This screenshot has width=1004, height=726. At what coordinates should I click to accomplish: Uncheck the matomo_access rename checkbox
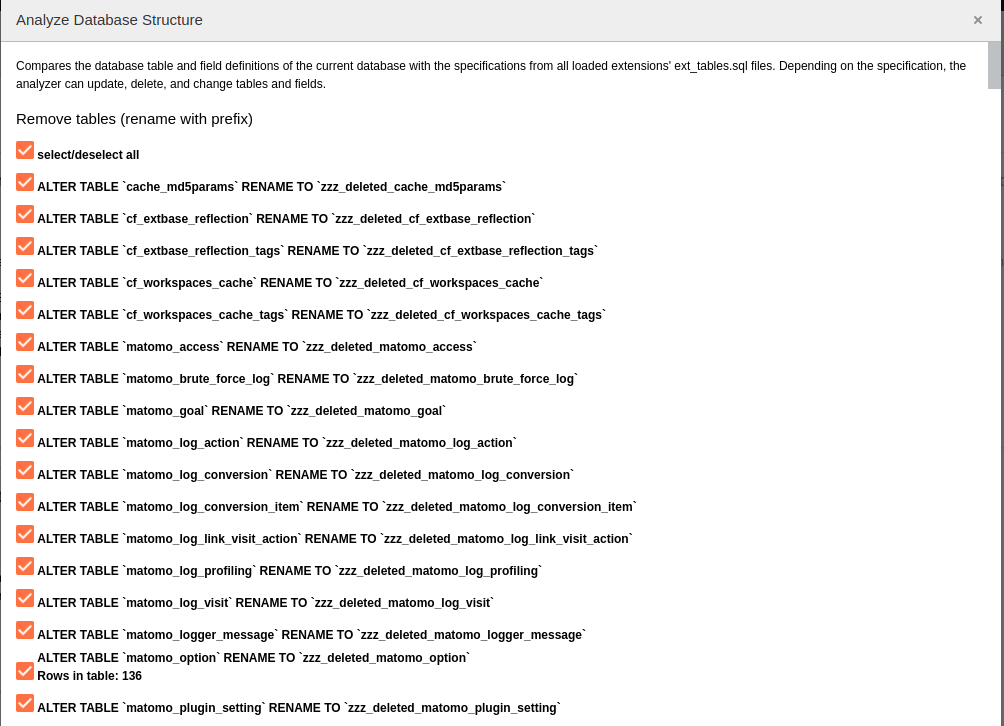pyautogui.click(x=25, y=343)
